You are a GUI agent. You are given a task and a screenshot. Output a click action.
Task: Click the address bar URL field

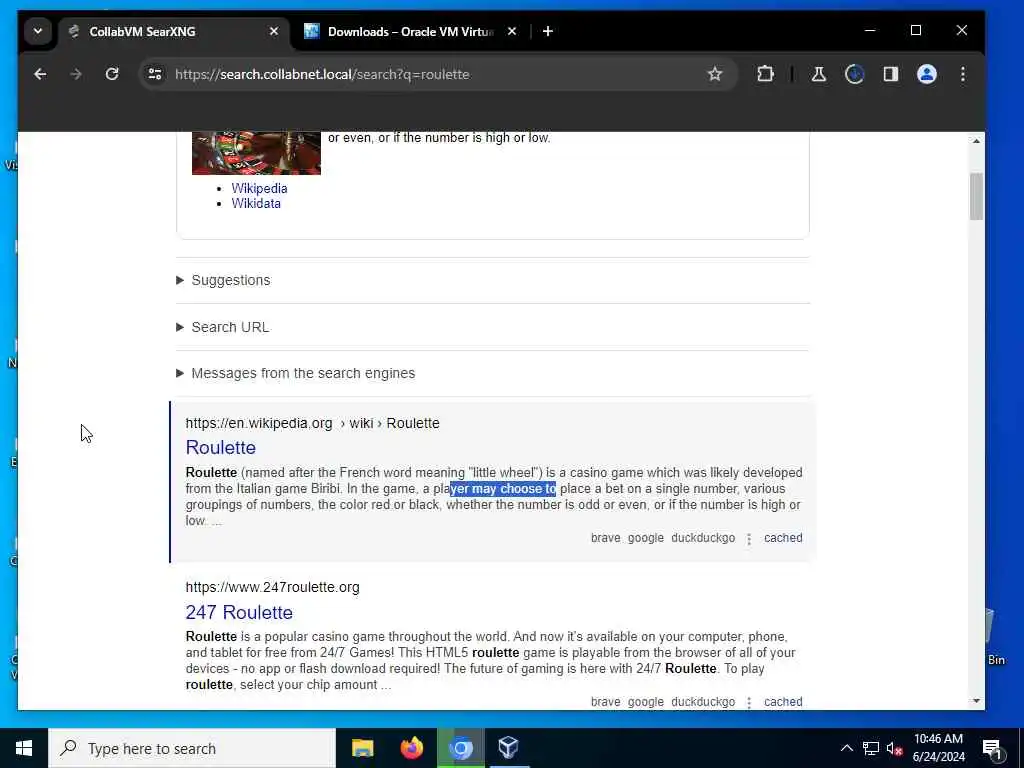tap(438, 74)
